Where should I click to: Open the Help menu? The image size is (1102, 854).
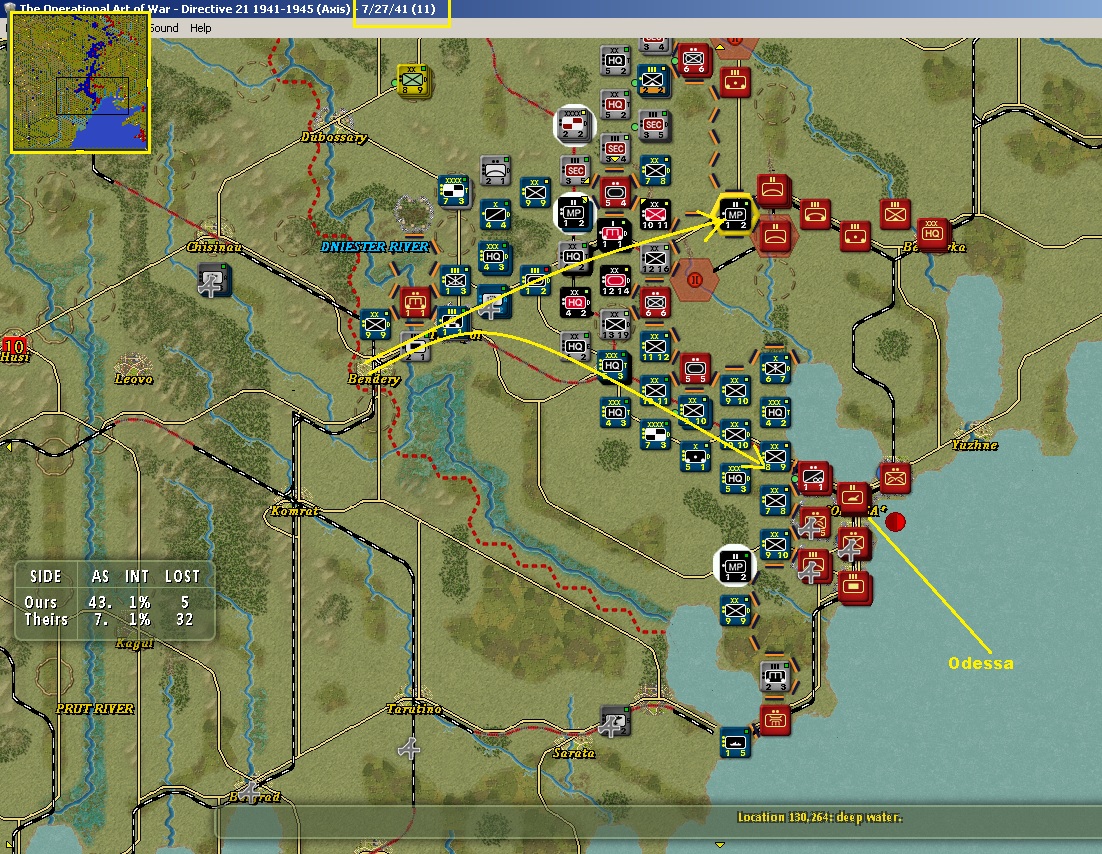[x=200, y=28]
